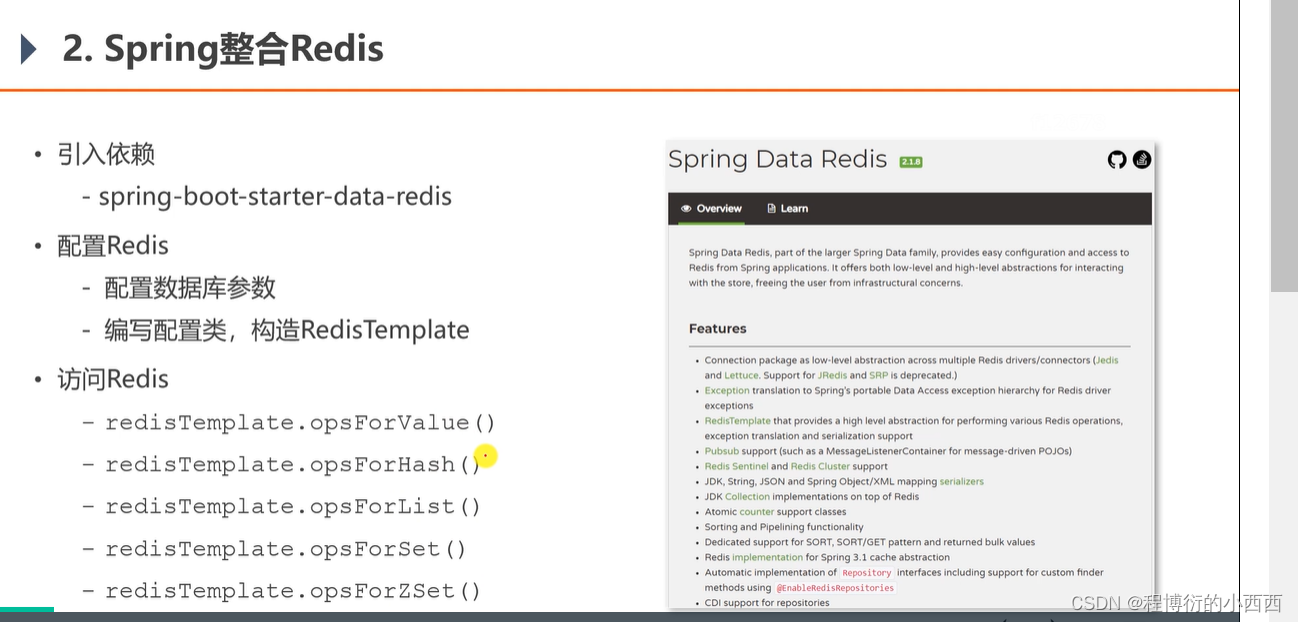Click the 2.1.8 version badge
The image size is (1298, 622).
tap(910, 162)
